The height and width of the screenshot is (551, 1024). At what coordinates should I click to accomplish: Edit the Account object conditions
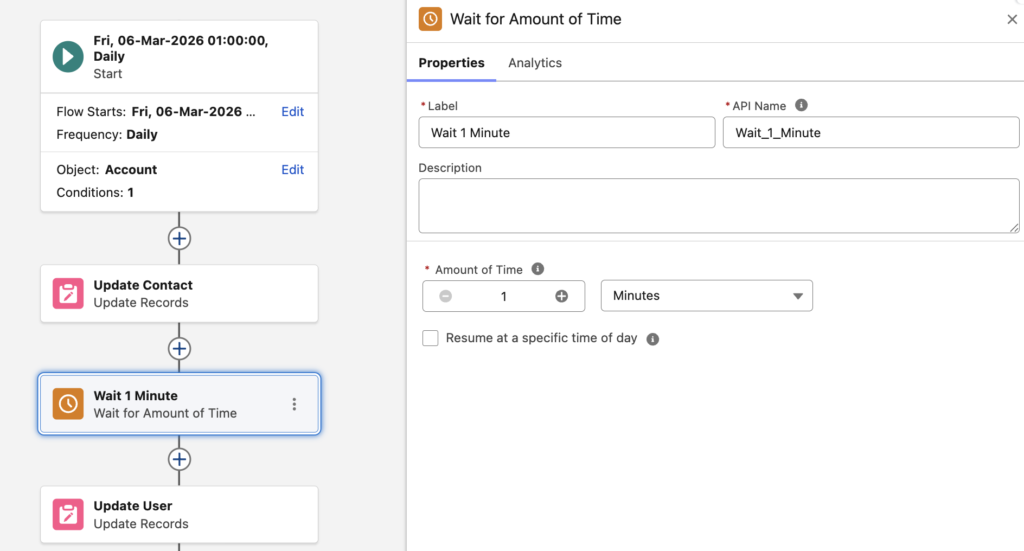tap(292, 170)
